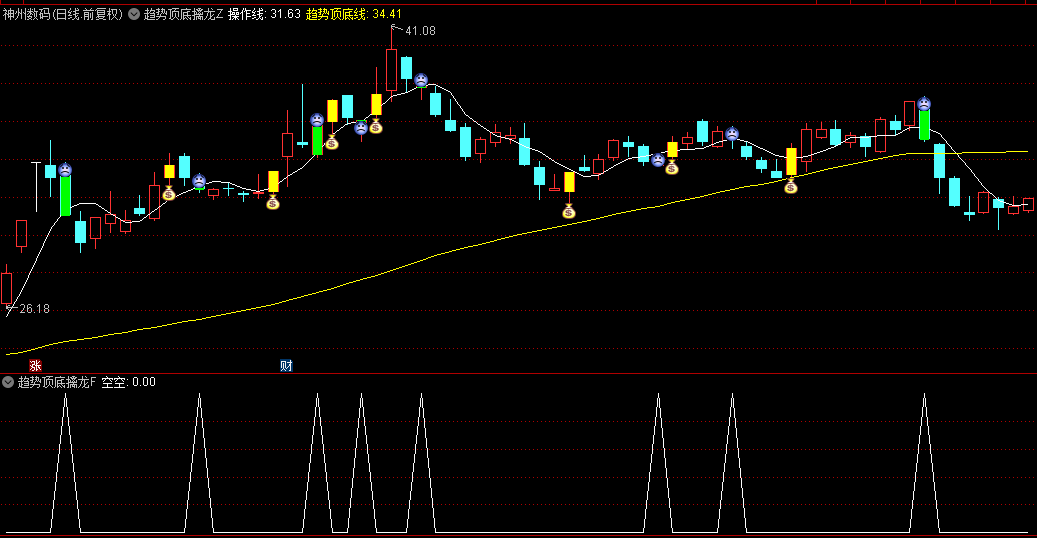Open the 趋势顶底擒龙F indicator dropdown arrow

tap(8, 382)
